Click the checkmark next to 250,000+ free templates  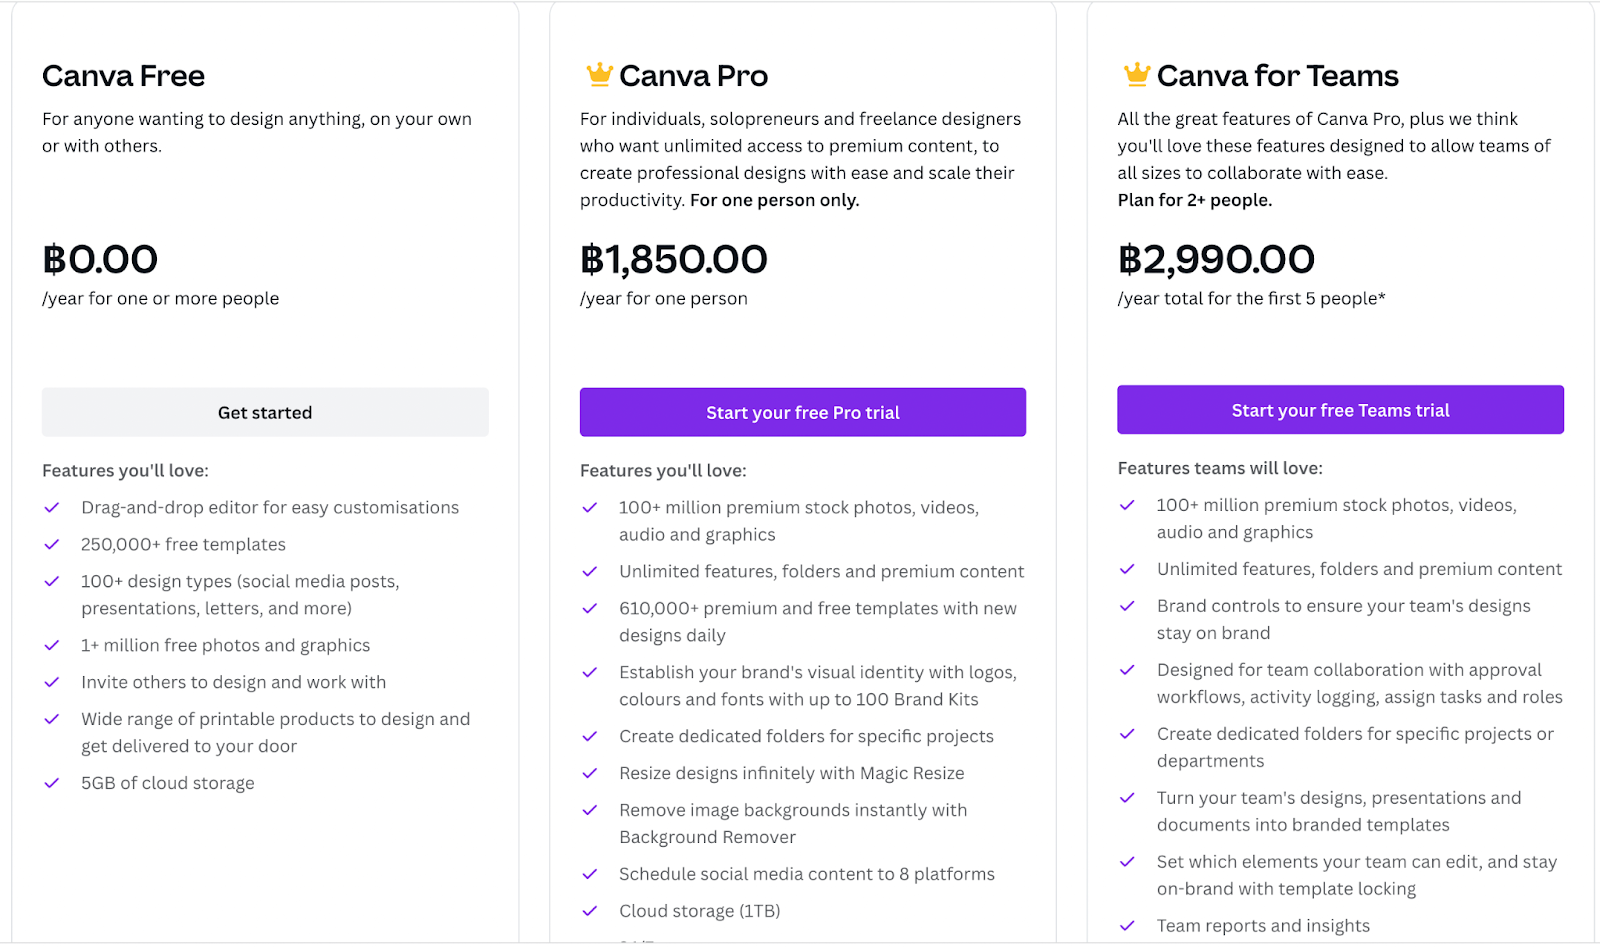point(52,544)
